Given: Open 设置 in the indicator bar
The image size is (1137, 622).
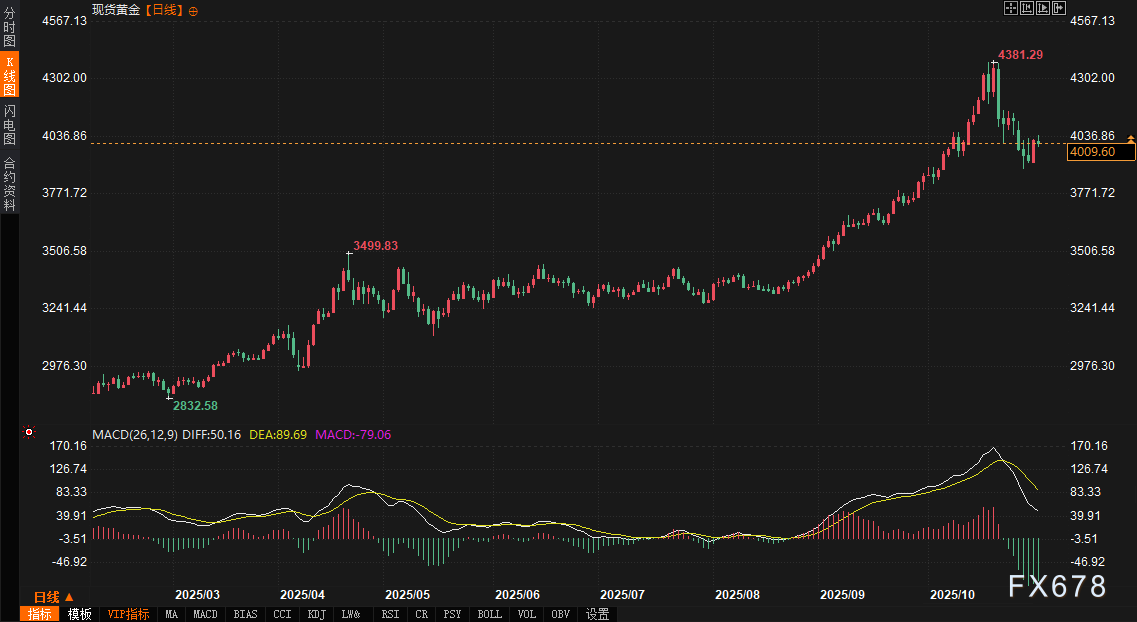Looking at the screenshot, I should click(x=598, y=614).
